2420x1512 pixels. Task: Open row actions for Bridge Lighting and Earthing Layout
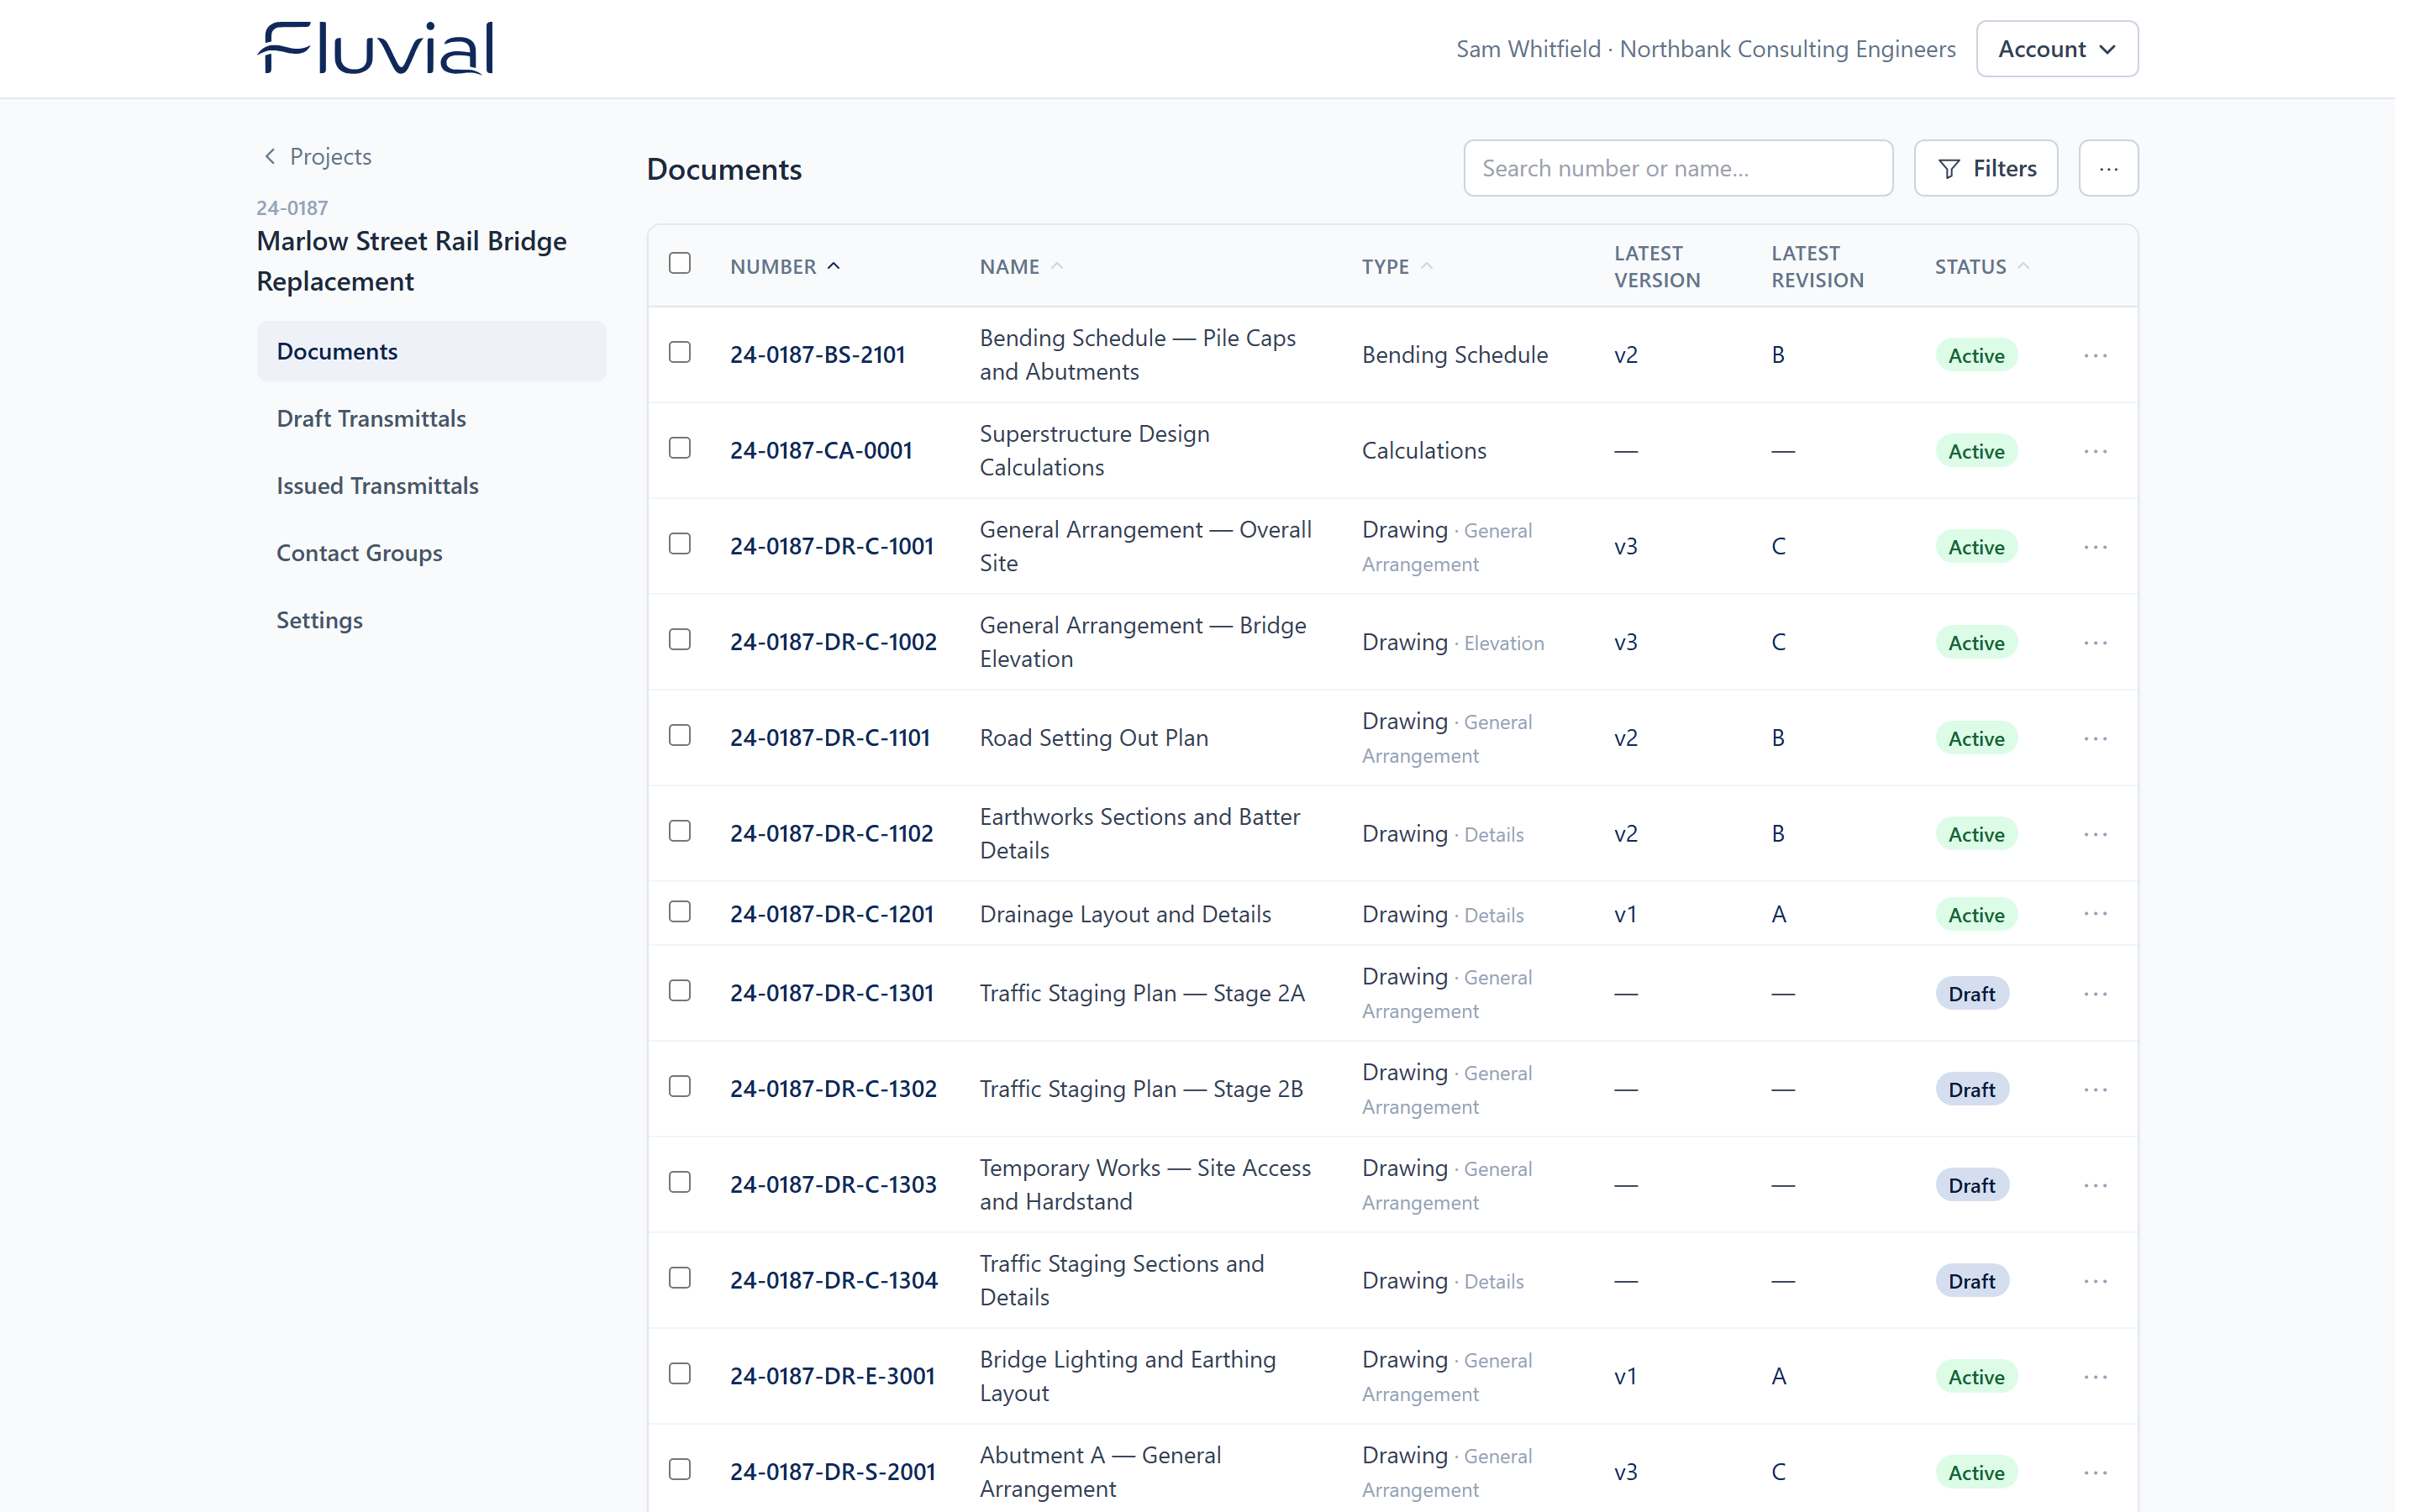(x=2095, y=1377)
